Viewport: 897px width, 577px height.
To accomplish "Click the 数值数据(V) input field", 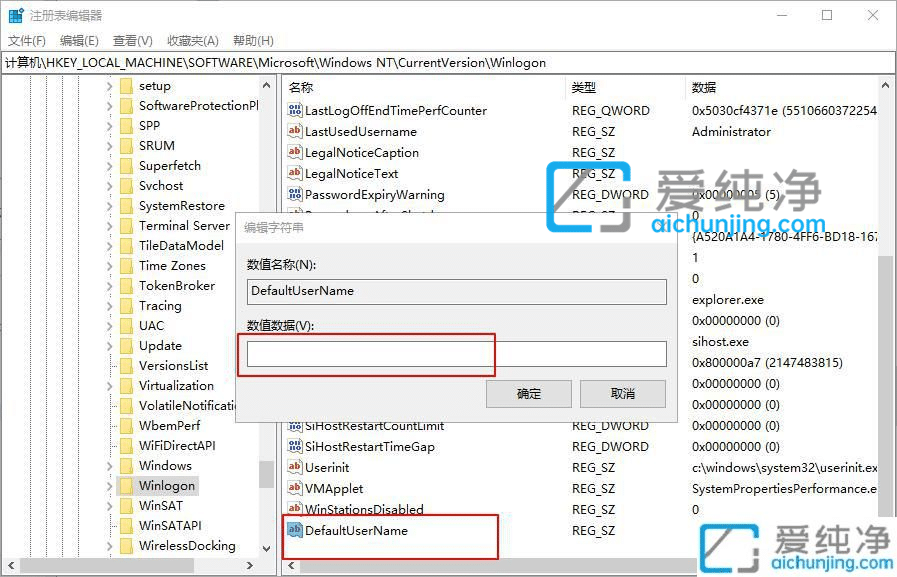I will [x=457, y=354].
